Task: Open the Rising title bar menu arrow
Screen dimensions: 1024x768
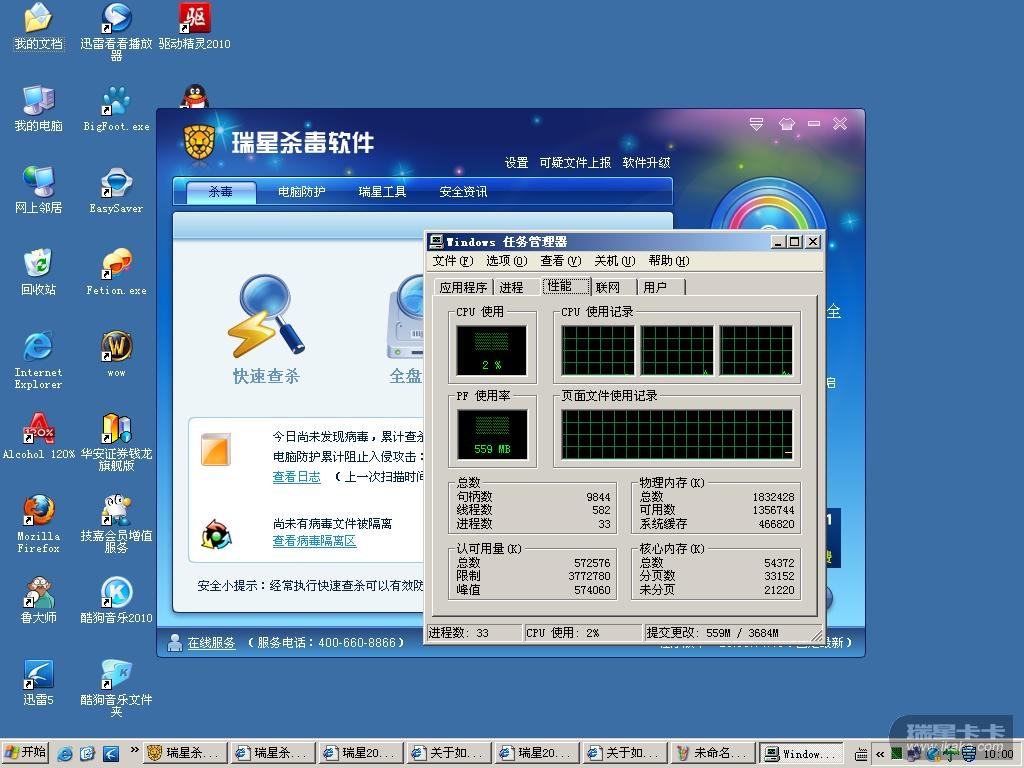Action: [x=756, y=123]
